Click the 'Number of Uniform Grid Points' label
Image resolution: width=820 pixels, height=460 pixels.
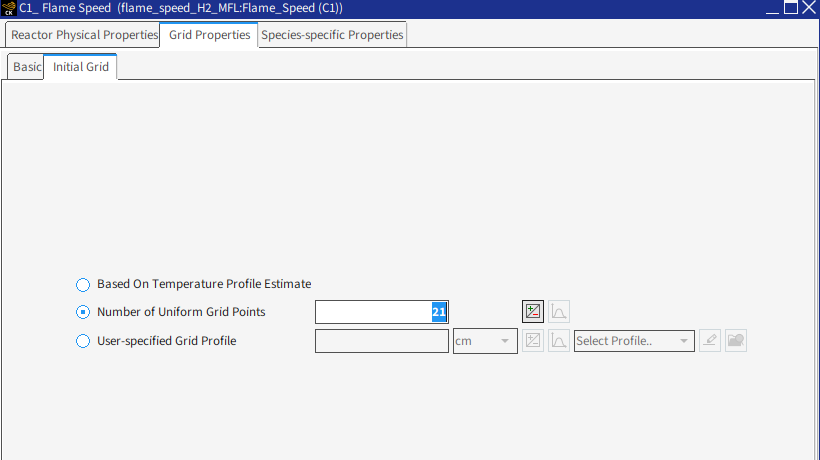pyautogui.click(x=181, y=312)
